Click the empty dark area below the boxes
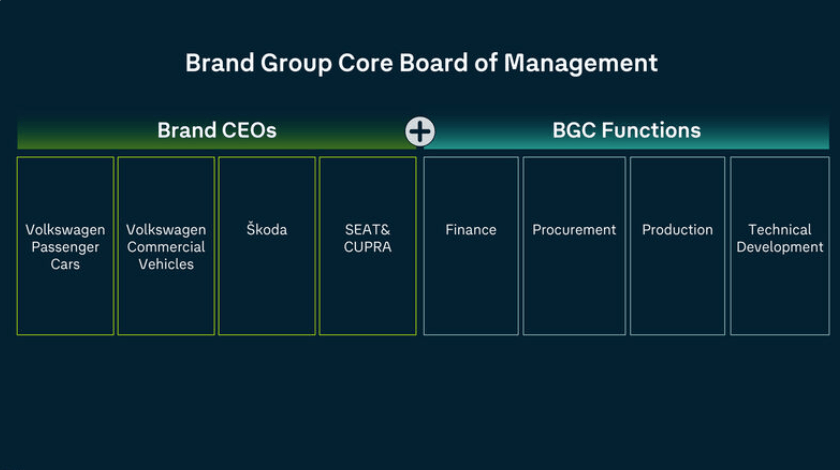840x470 pixels. pyautogui.click(x=420, y=400)
